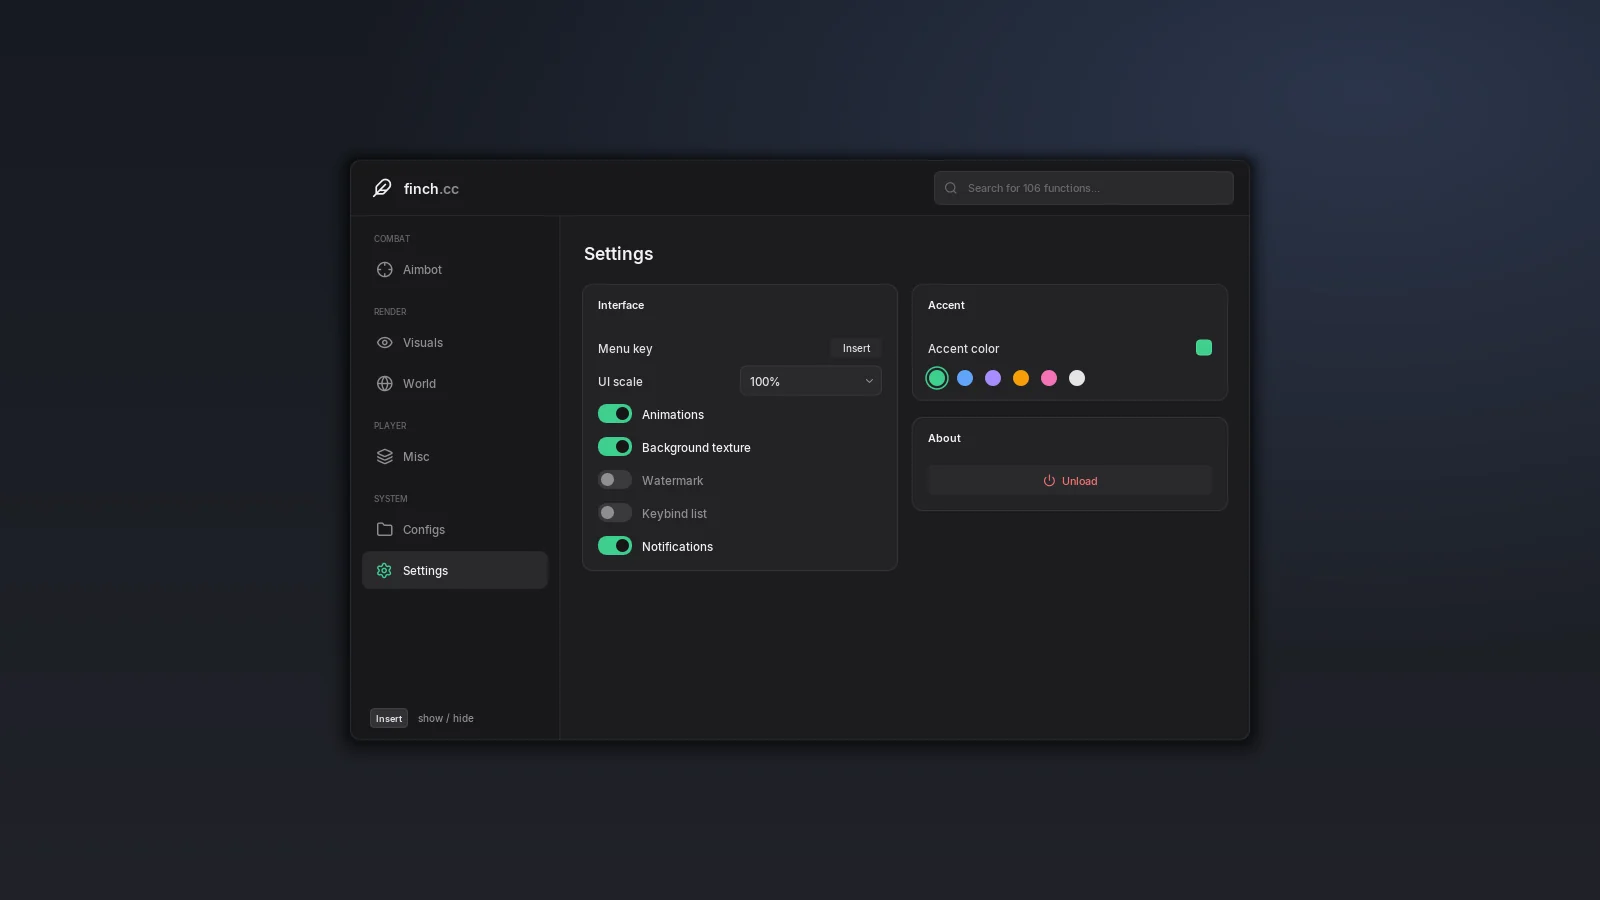
Task: Click the Unload button label
Action: tap(1079, 481)
